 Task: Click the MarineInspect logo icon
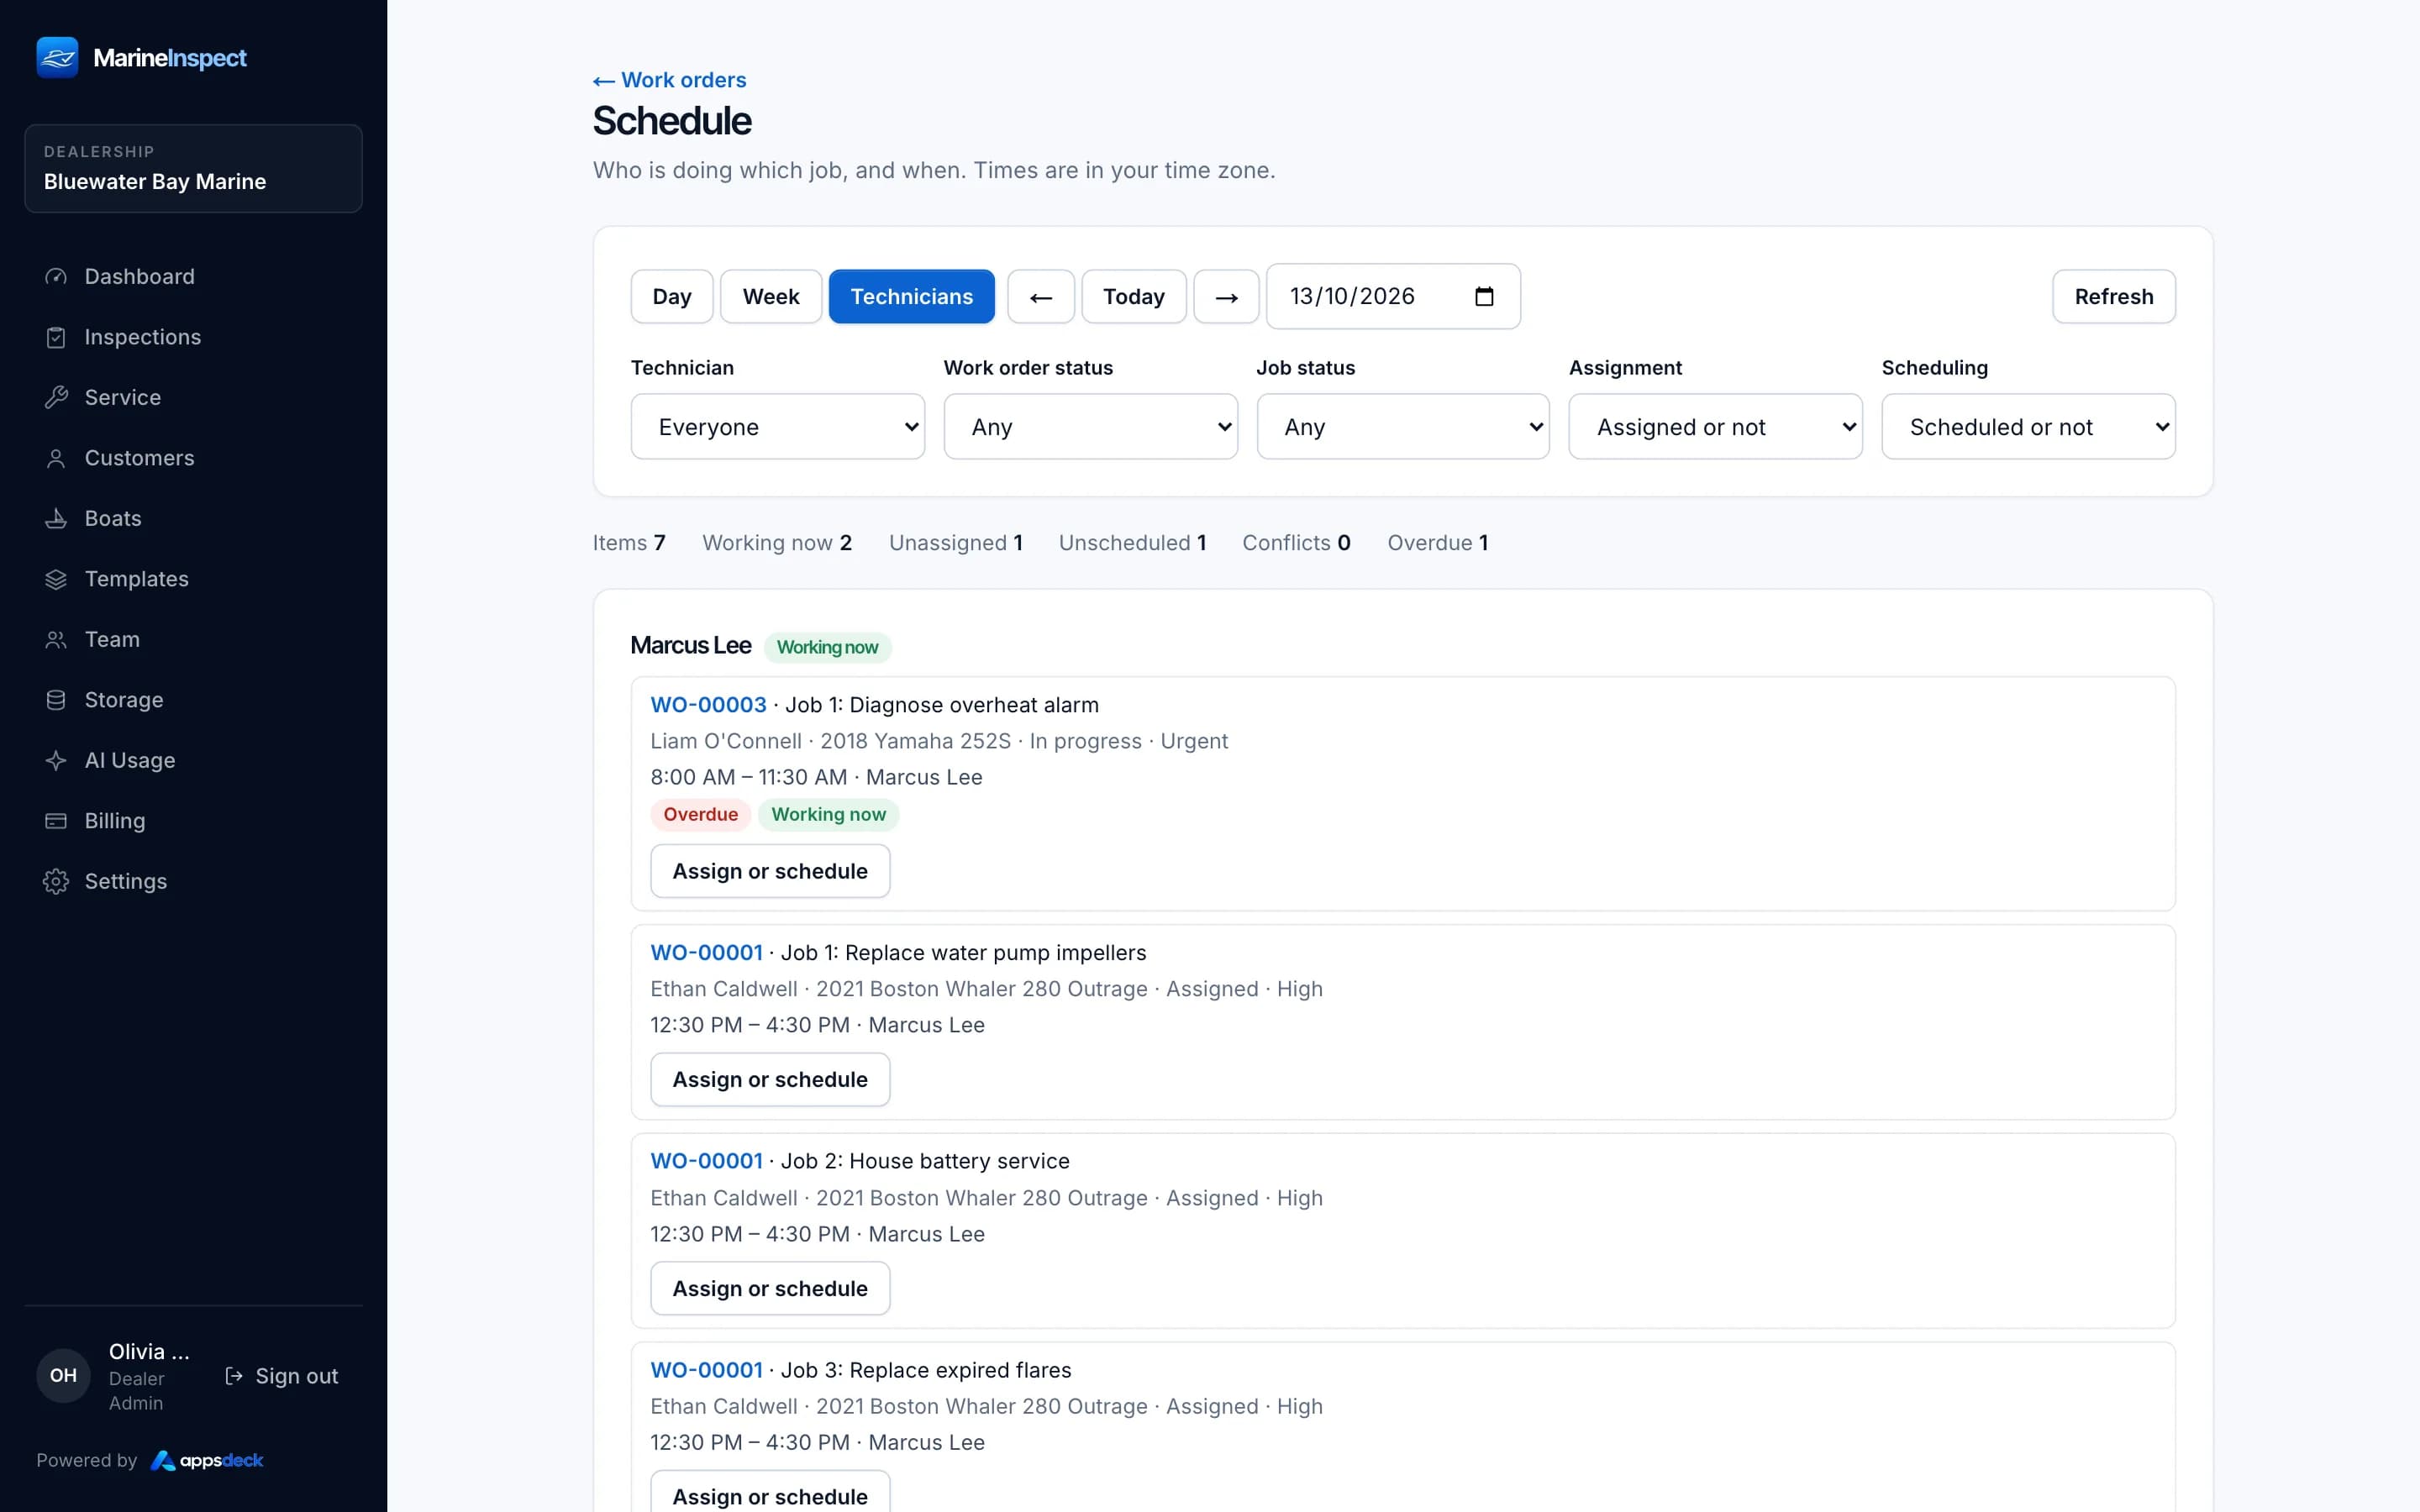(57, 57)
